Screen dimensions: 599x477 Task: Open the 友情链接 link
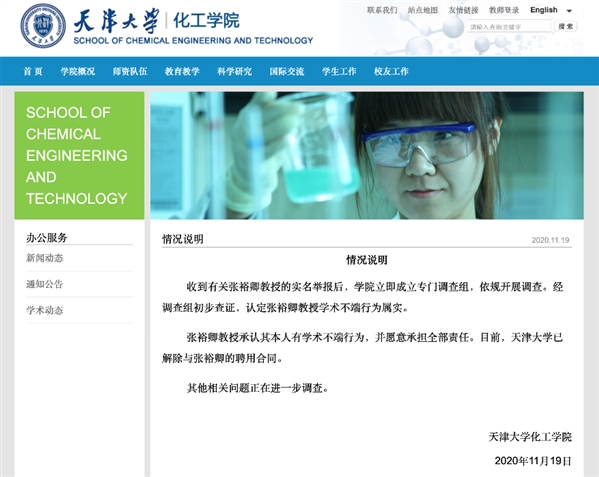tap(463, 10)
